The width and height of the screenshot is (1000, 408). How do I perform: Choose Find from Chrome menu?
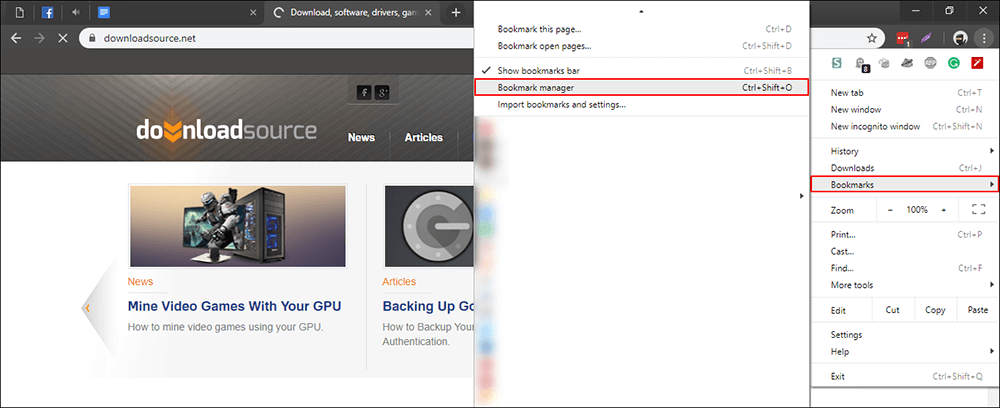pos(905,268)
